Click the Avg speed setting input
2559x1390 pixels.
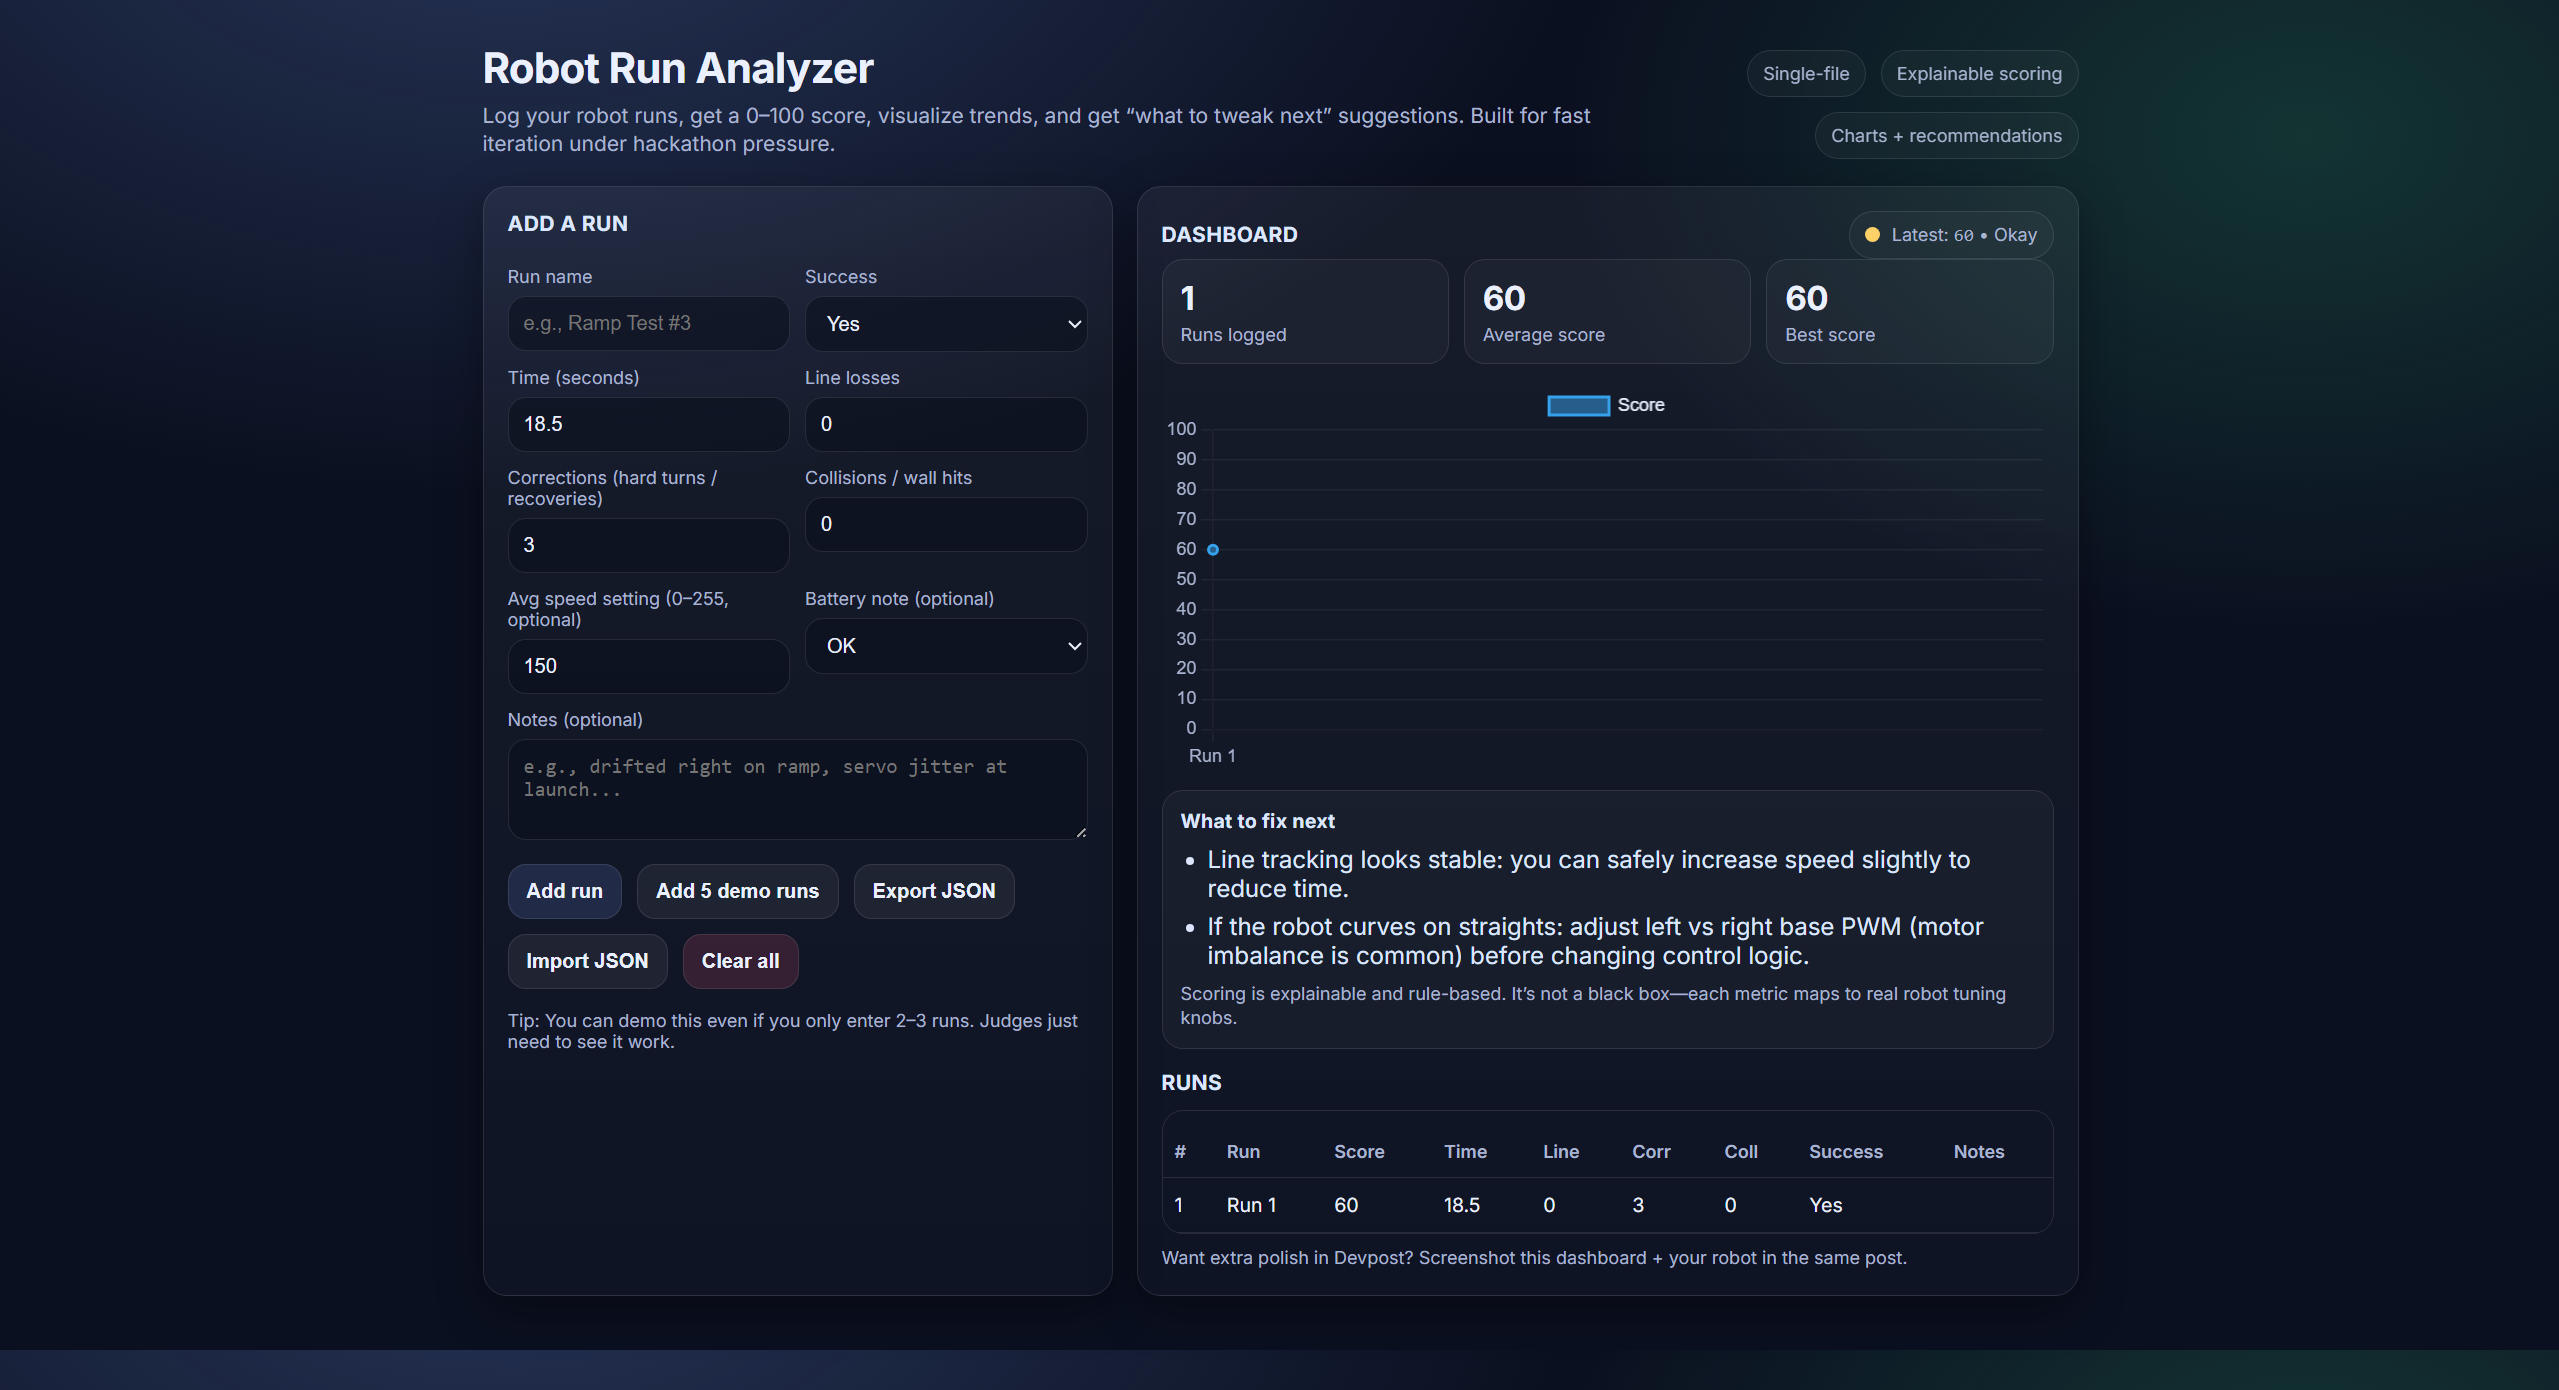pyautogui.click(x=647, y=666)
